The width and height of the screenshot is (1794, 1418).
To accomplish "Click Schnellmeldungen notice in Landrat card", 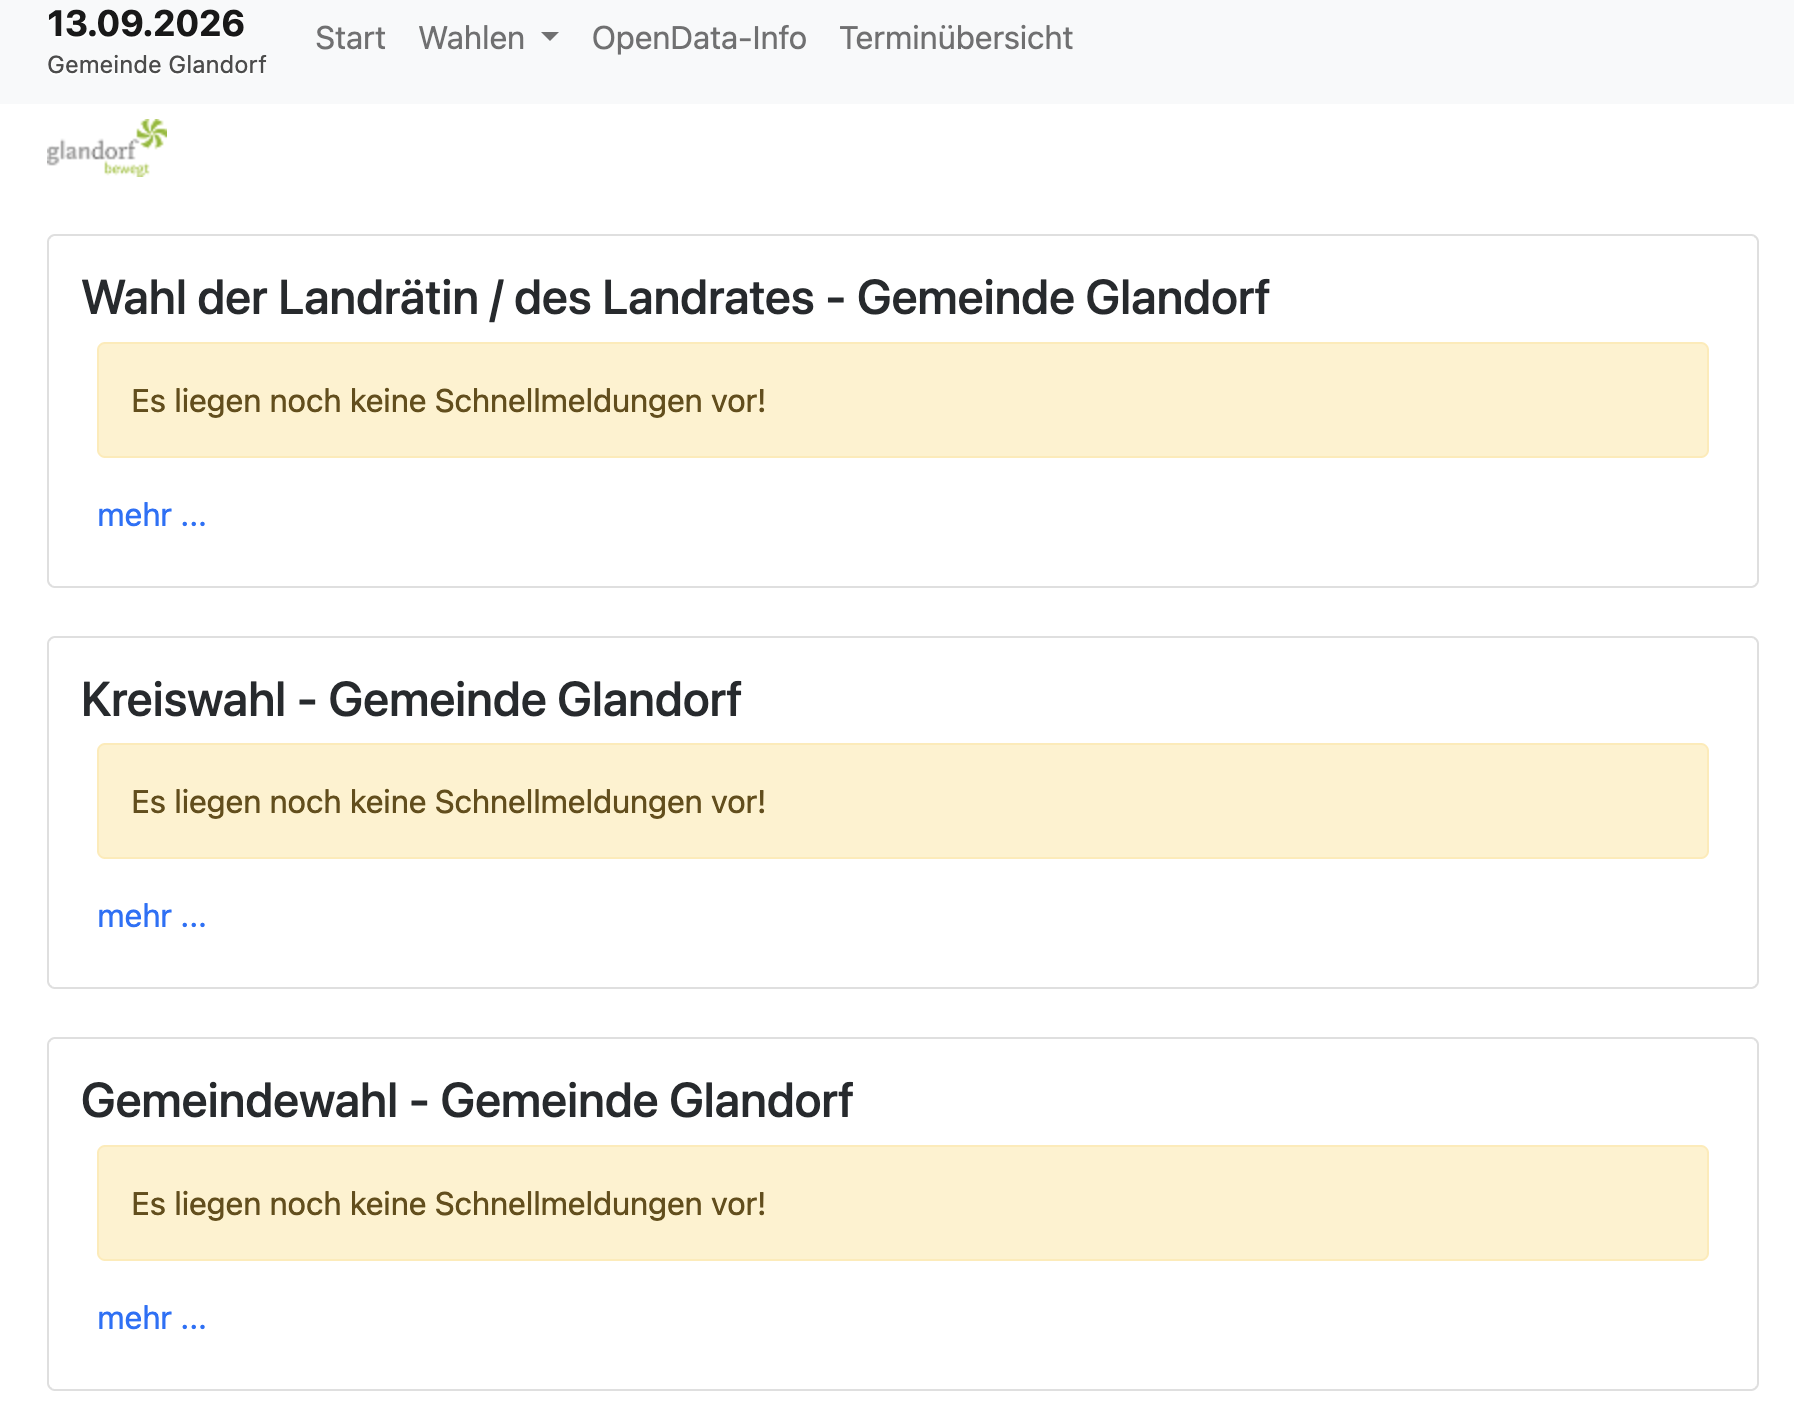I will coord(903,400).
